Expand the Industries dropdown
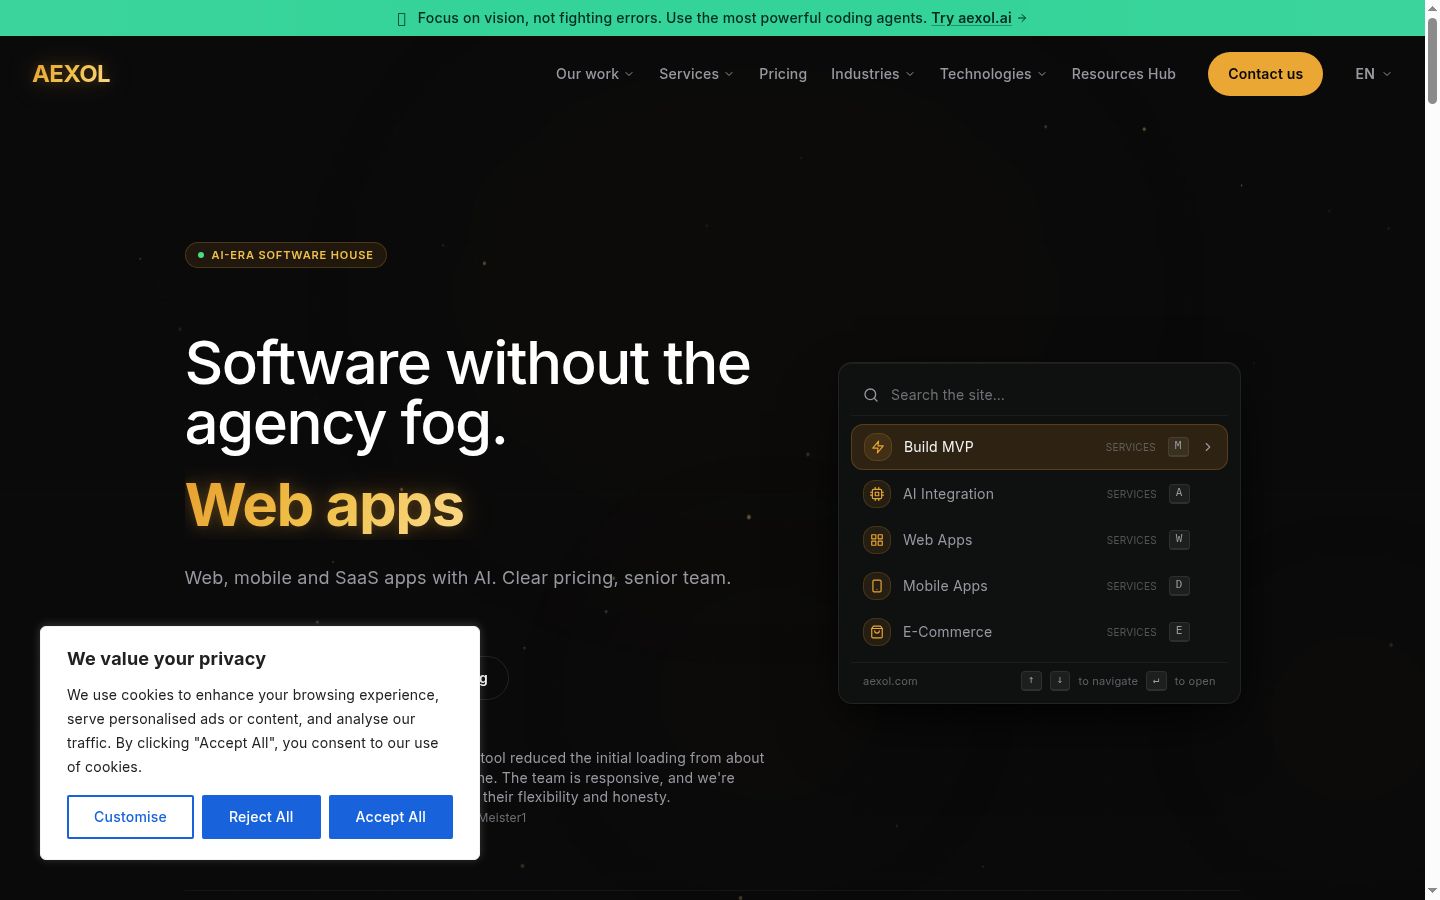1440x900 pixels. click(x=873, y=74)
